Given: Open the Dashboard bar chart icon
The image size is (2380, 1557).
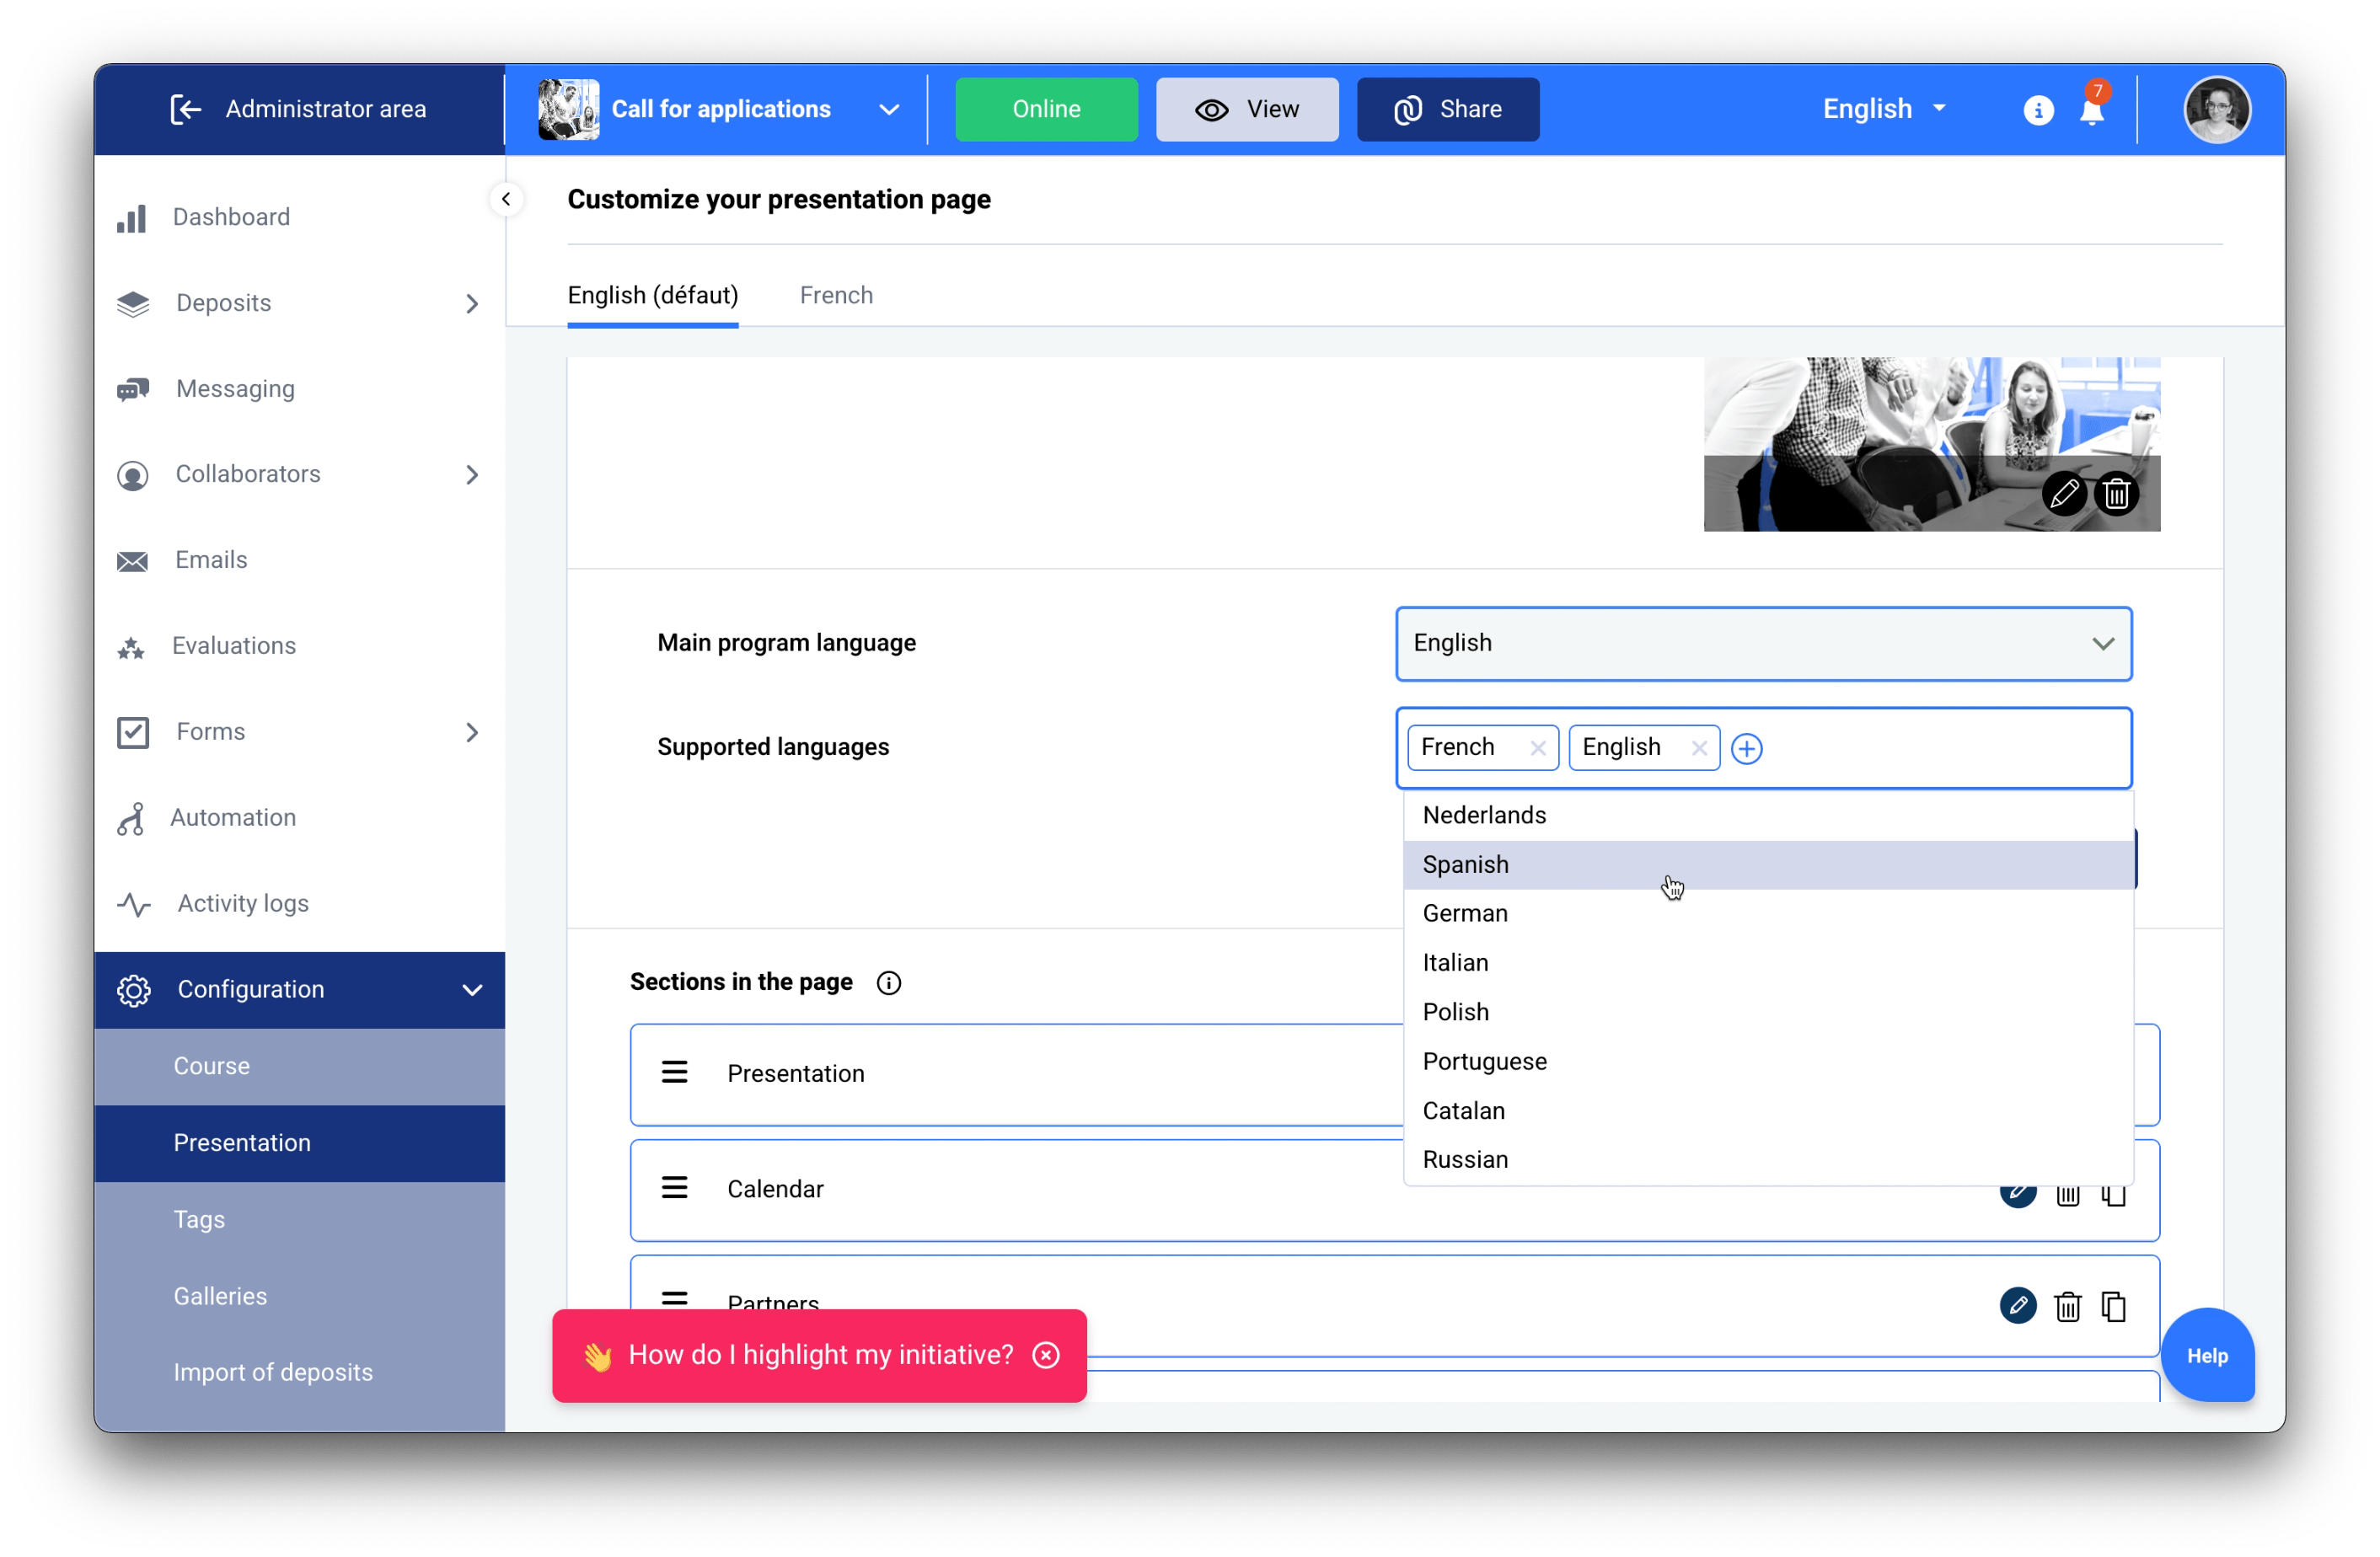Looking at the screenshot, I should tap(132, 218).
